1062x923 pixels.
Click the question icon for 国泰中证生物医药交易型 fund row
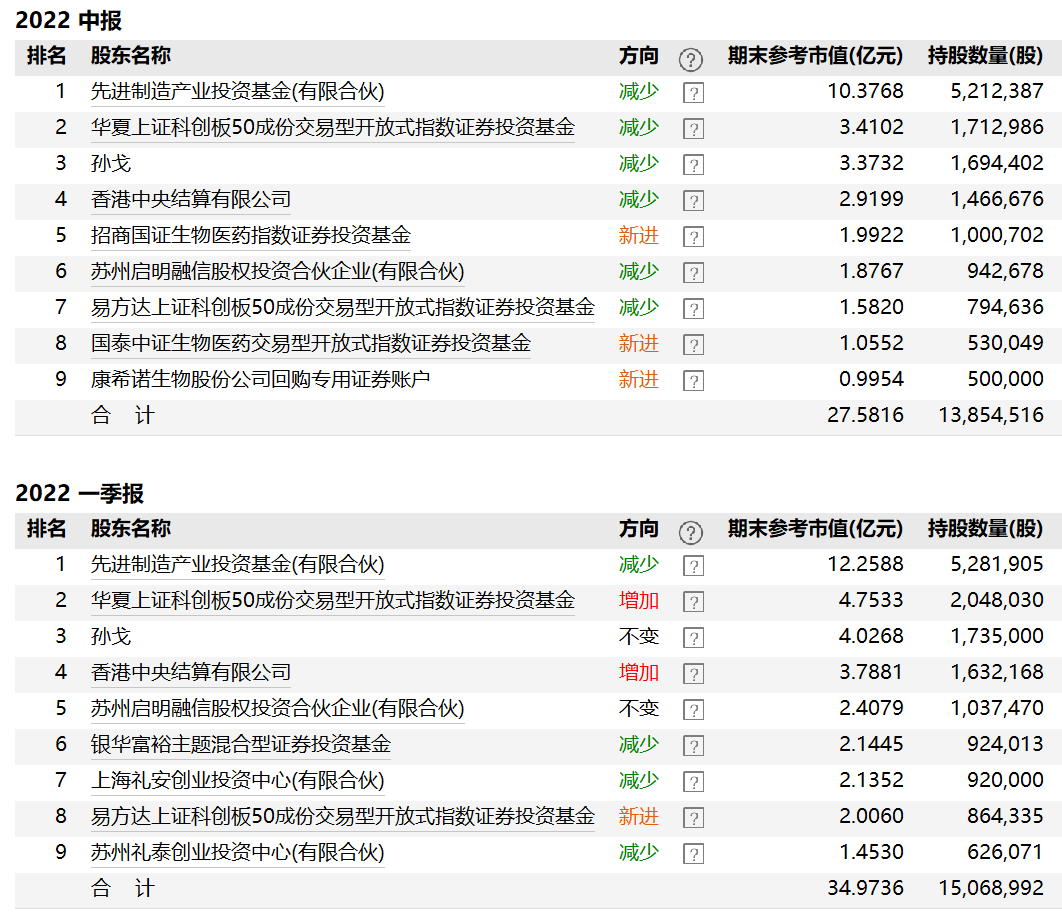(x=693, y=345)
